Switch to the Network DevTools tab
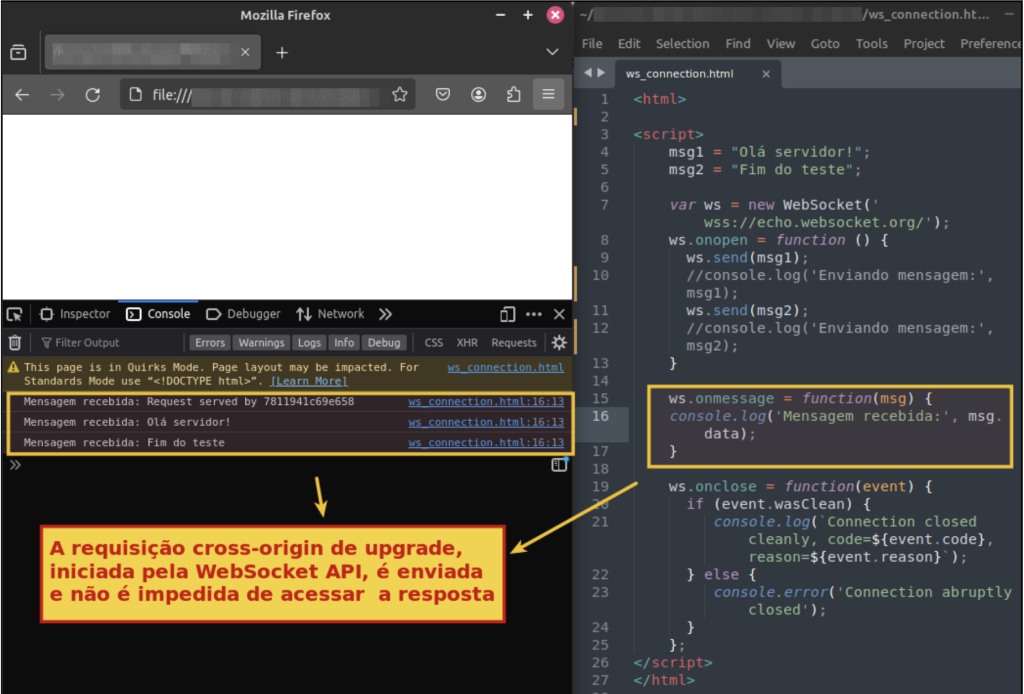Screen dimensions: 1024x694 pyautogui.click(x=330, y=314)
